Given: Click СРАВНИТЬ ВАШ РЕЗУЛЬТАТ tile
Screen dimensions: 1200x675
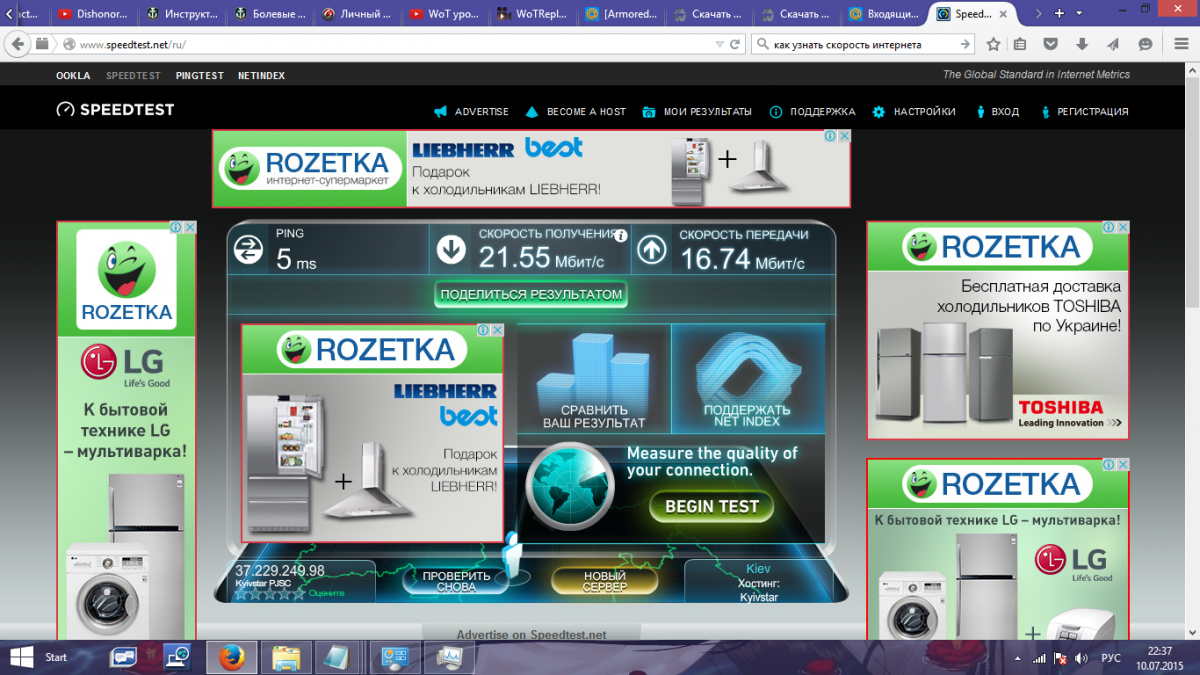Looking at the screenshot, I should coord(594,379).
